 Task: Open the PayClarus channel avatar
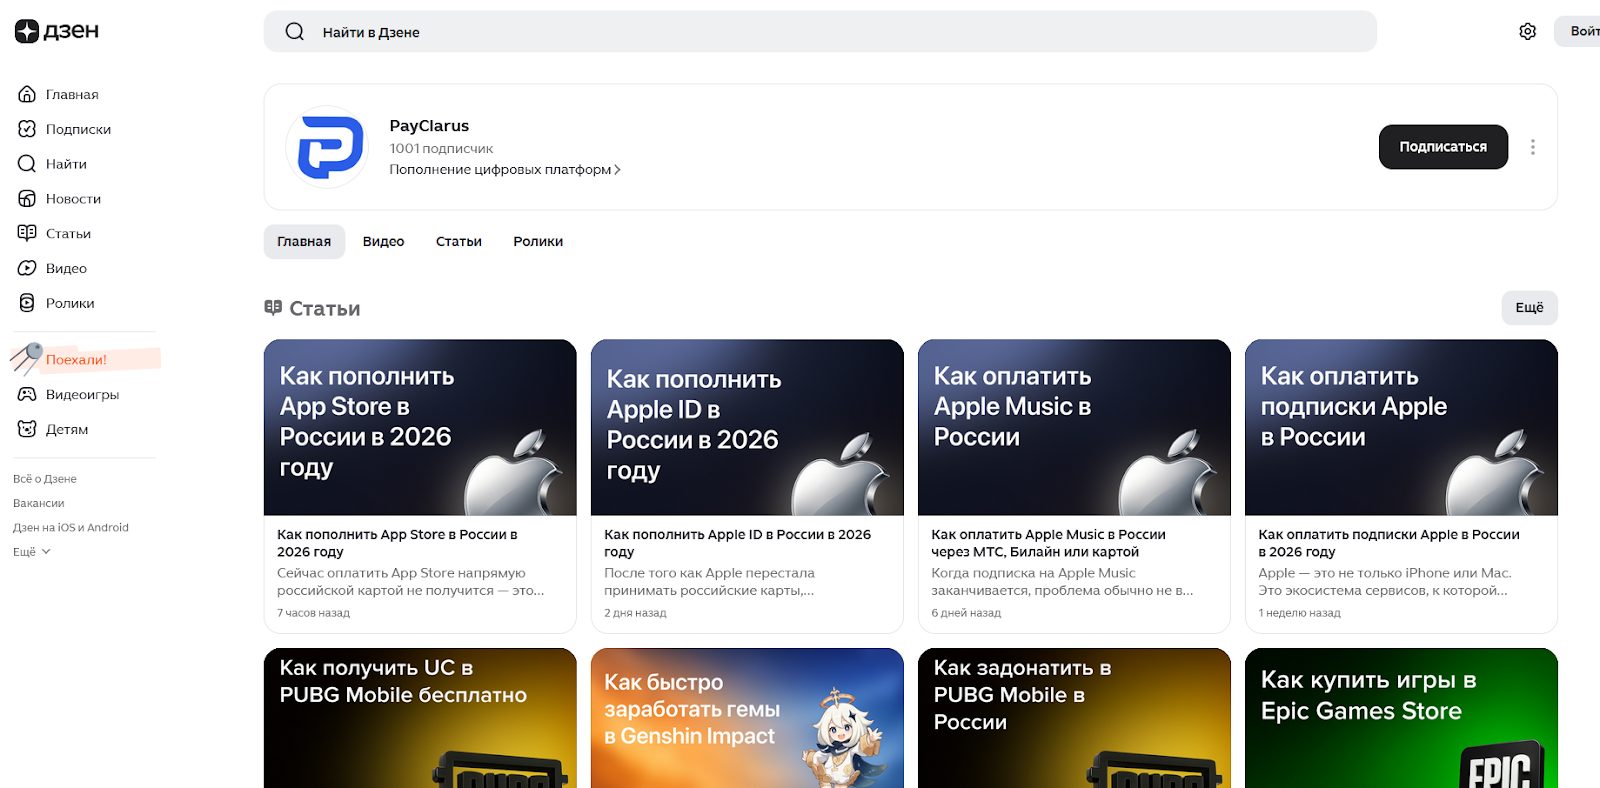(x=327, y=147)
